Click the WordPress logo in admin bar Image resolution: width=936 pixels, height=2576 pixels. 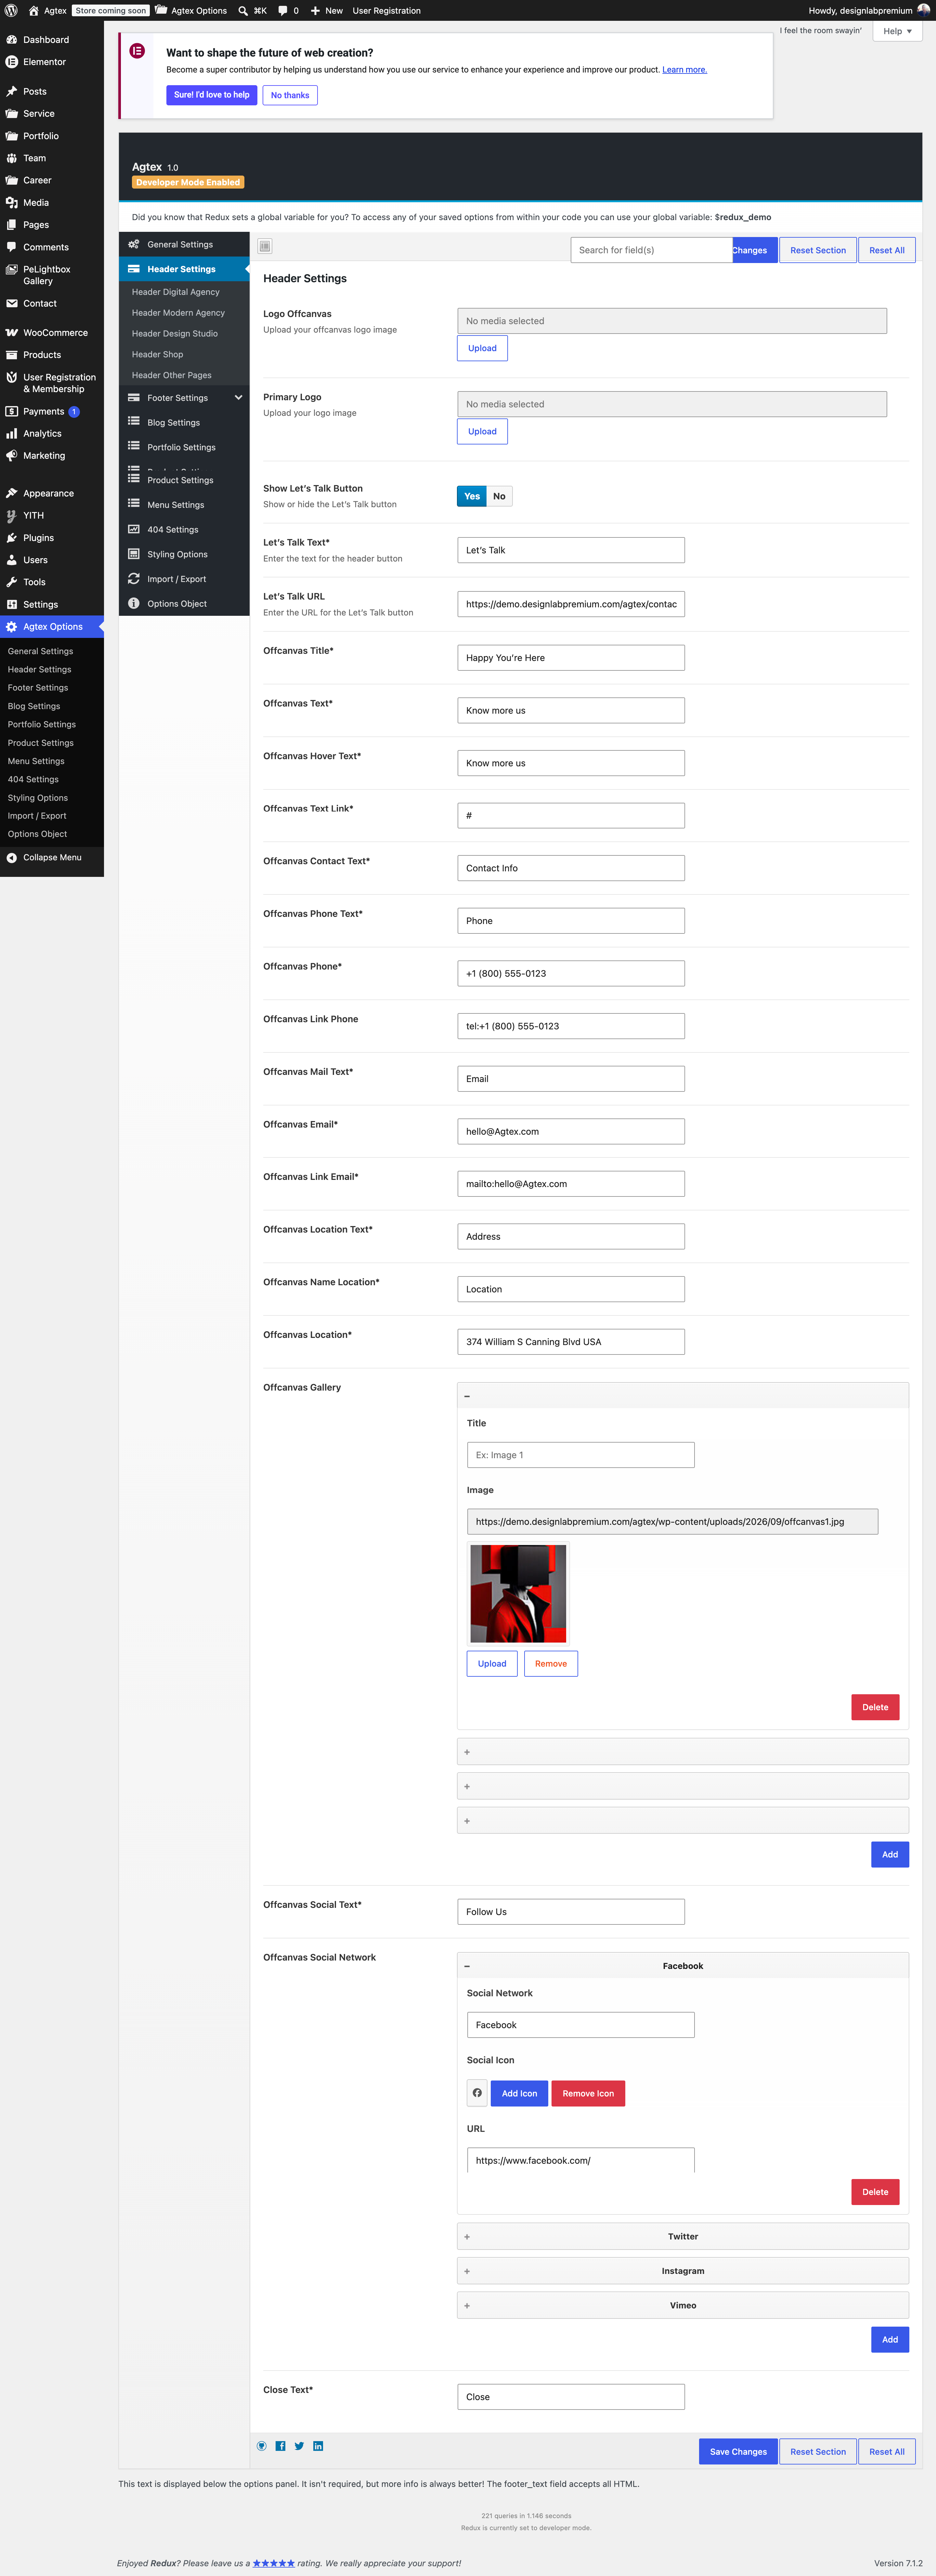coord(11,10)
